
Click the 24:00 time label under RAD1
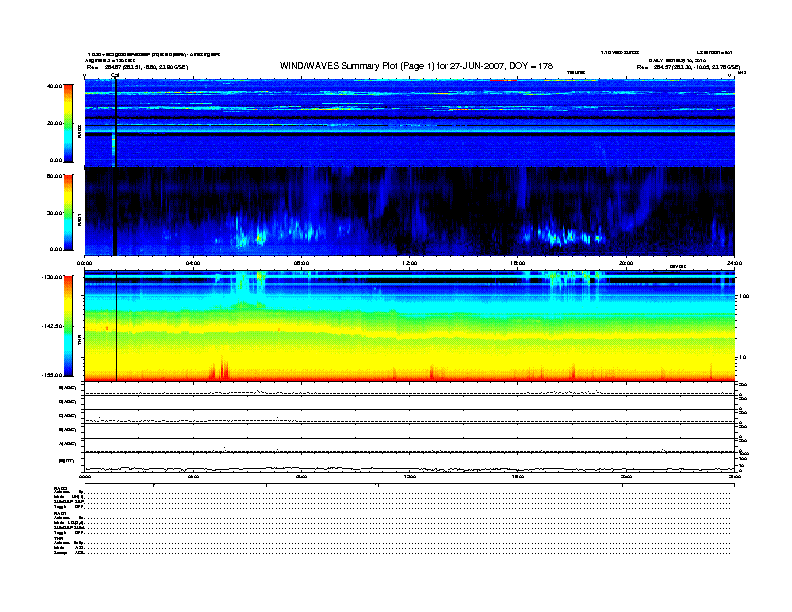tap(734, 263)
